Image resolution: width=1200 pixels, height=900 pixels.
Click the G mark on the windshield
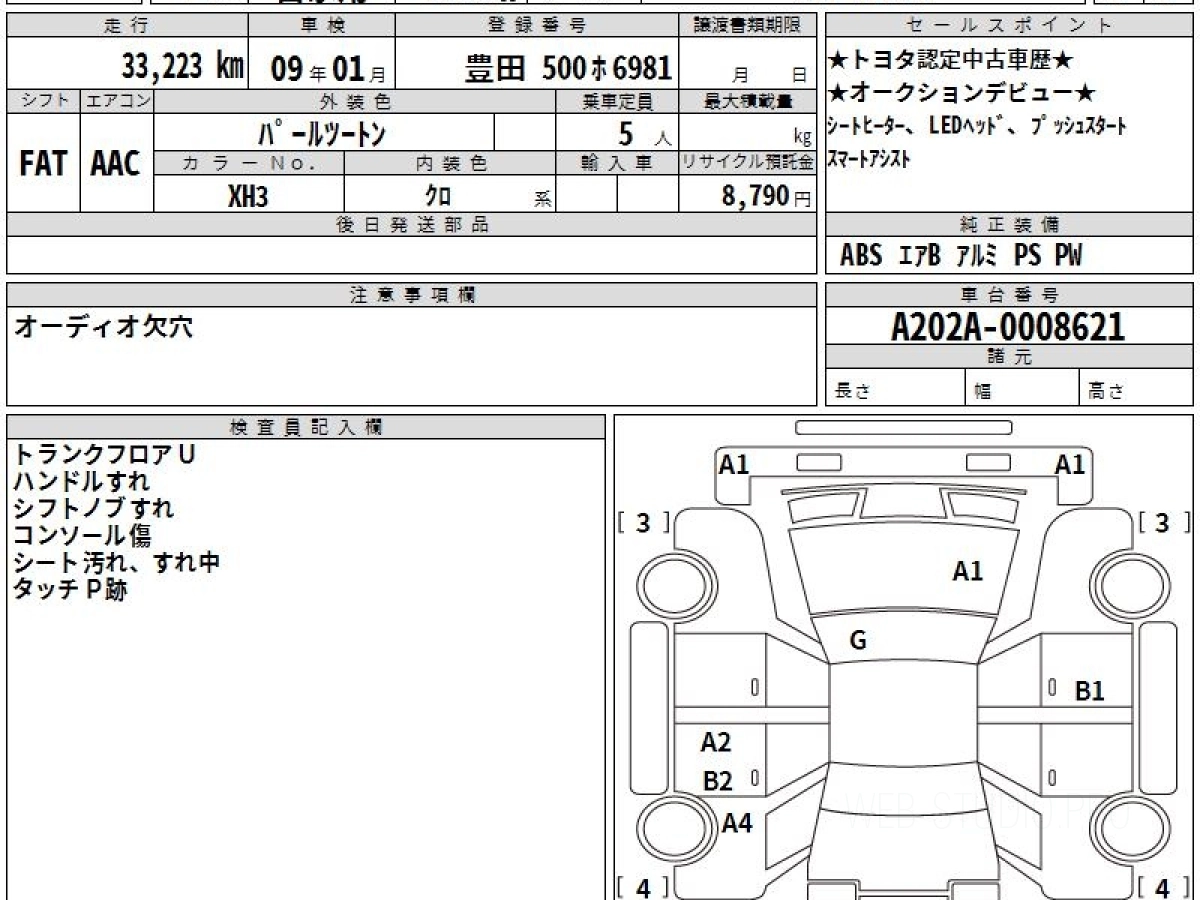(x=858, y=641)
